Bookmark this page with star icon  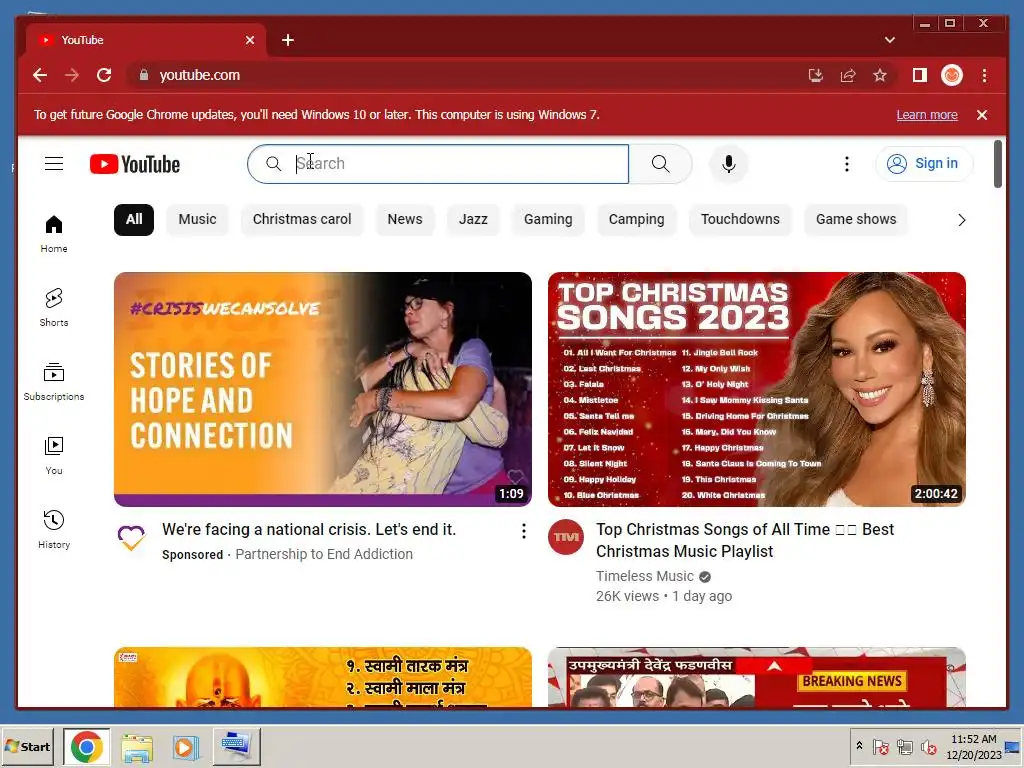pos(880,75)
